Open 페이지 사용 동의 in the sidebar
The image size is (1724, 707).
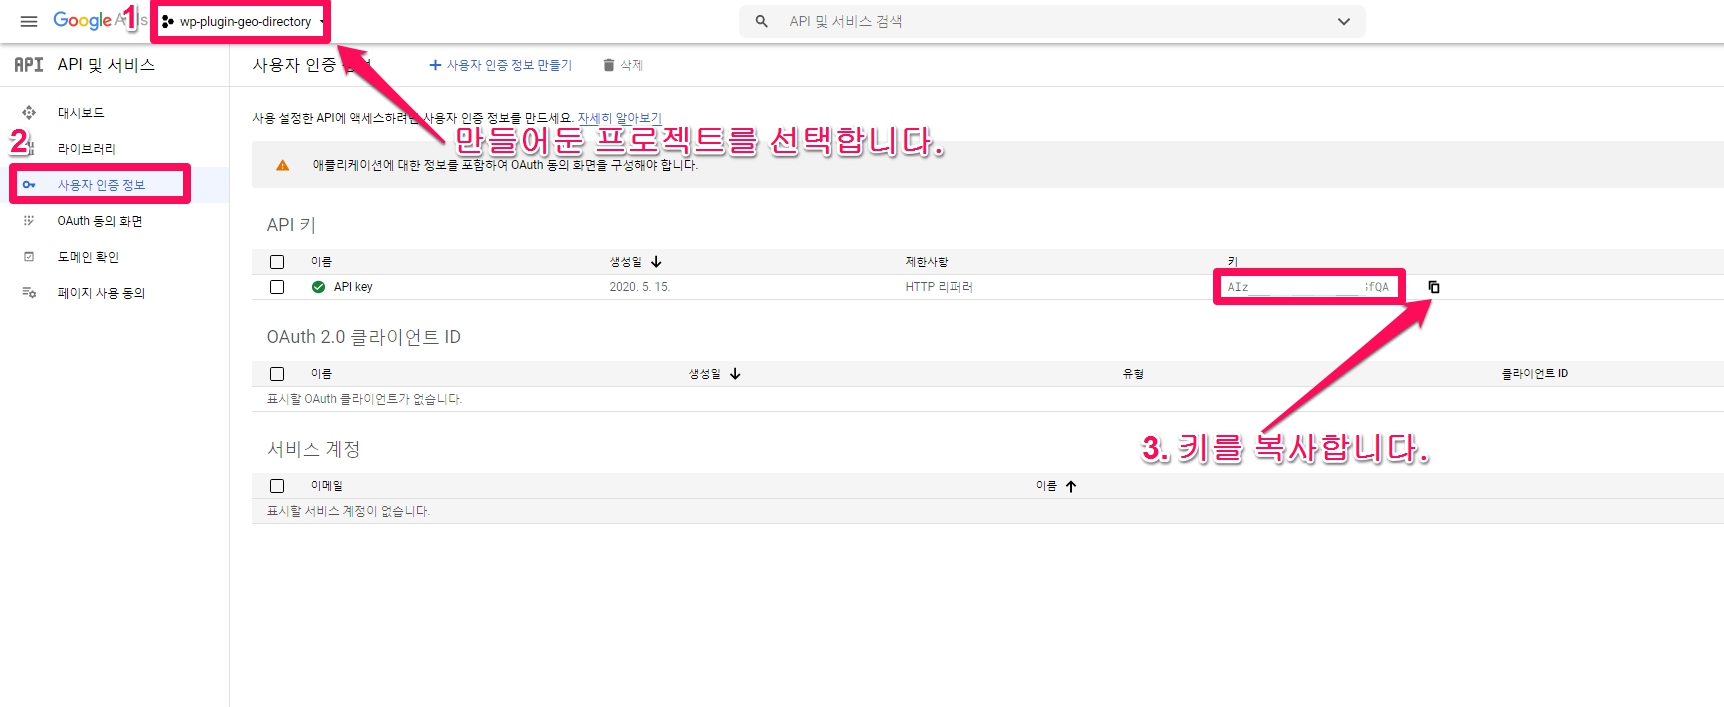[101, 293]
